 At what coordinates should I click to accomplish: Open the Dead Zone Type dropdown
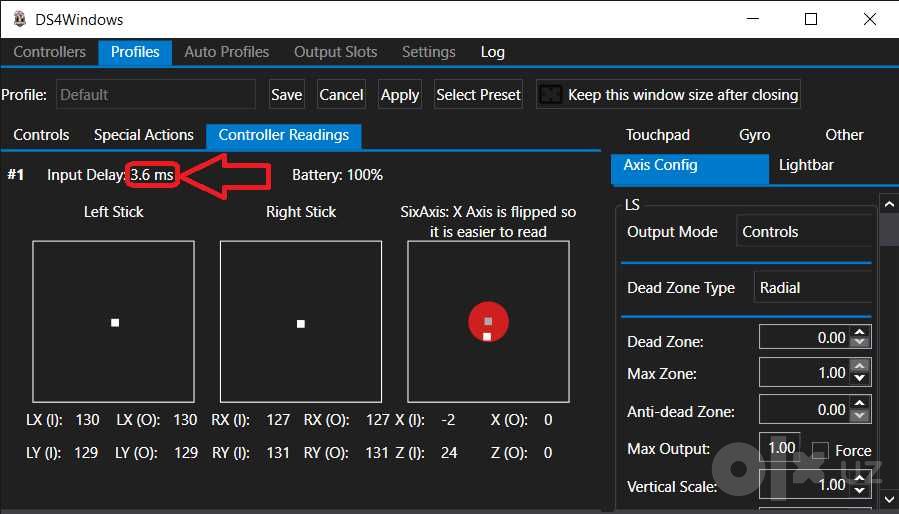(813, 287)
